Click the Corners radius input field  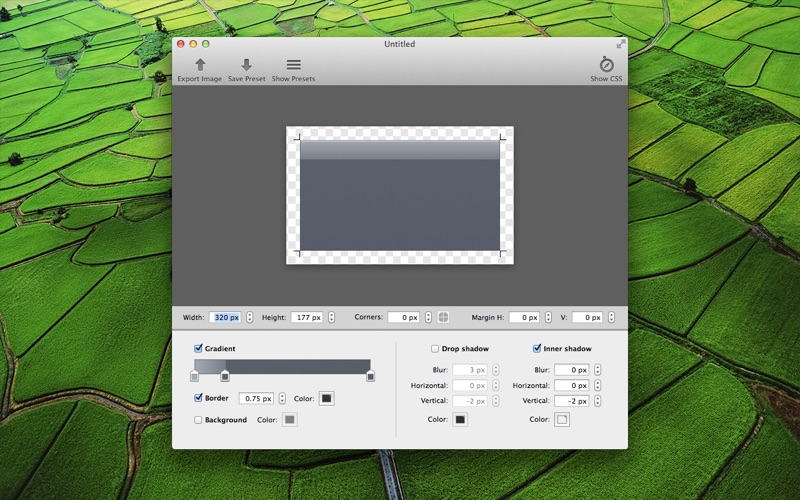(x=403, y=317)
